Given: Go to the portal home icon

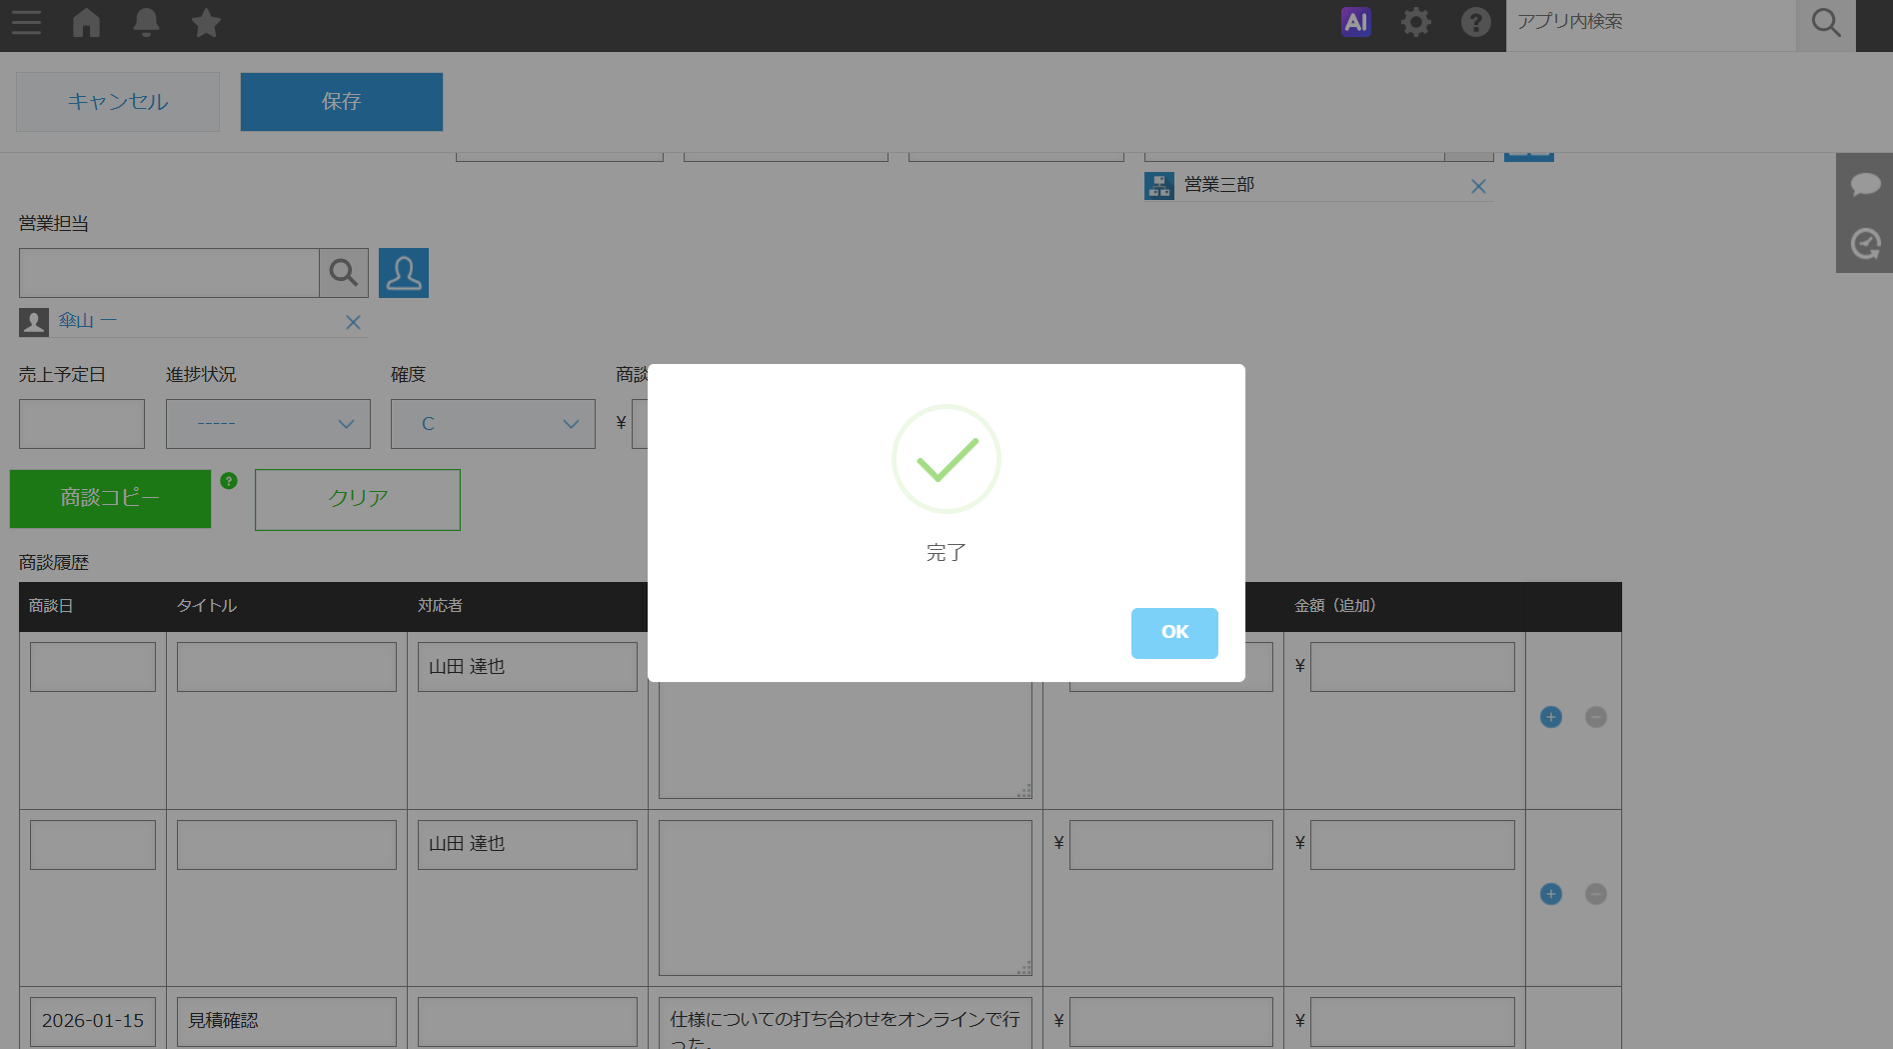Looking at the screenshot, I should click(87, 22).
